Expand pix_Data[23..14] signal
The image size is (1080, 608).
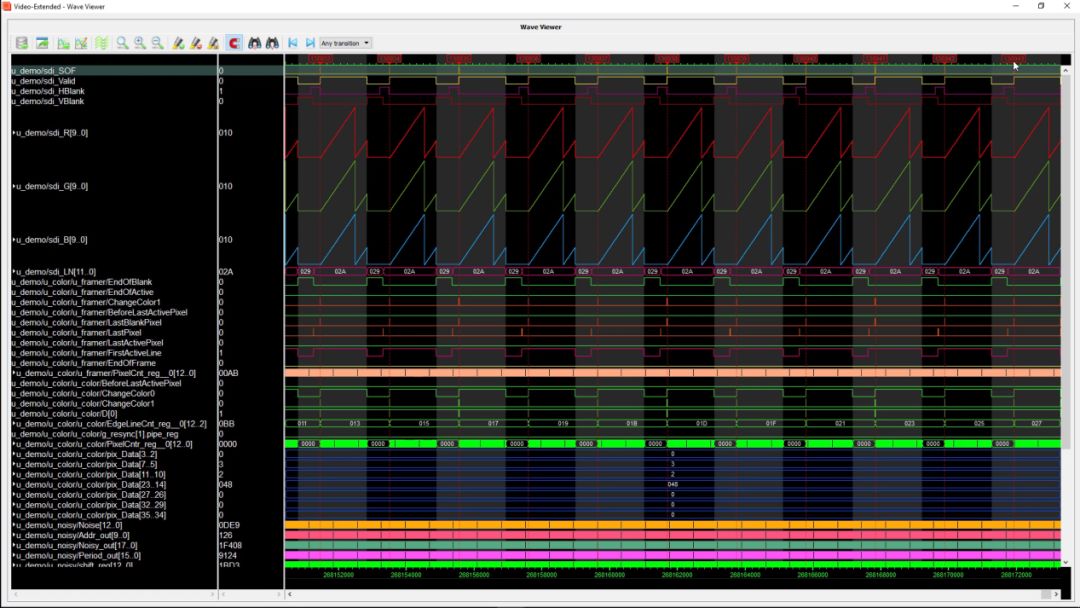[x=14, y=485]
